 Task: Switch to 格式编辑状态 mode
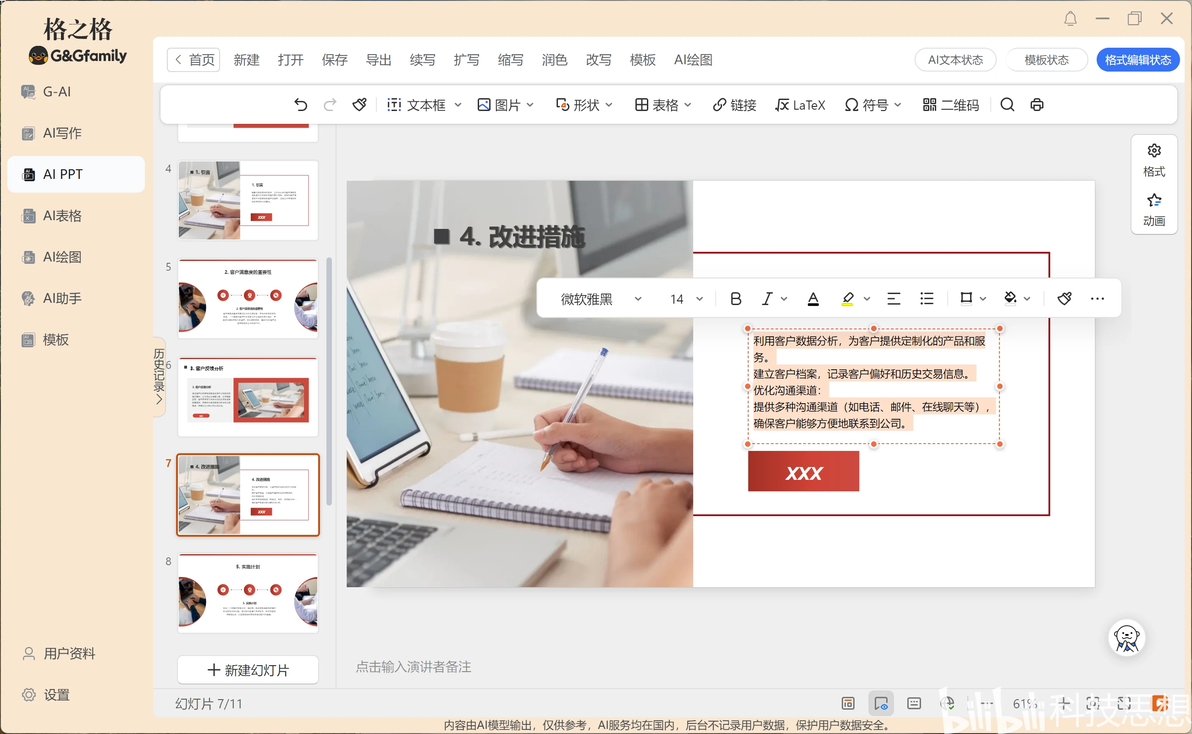pyautogui.click(x=1138, y=60)
